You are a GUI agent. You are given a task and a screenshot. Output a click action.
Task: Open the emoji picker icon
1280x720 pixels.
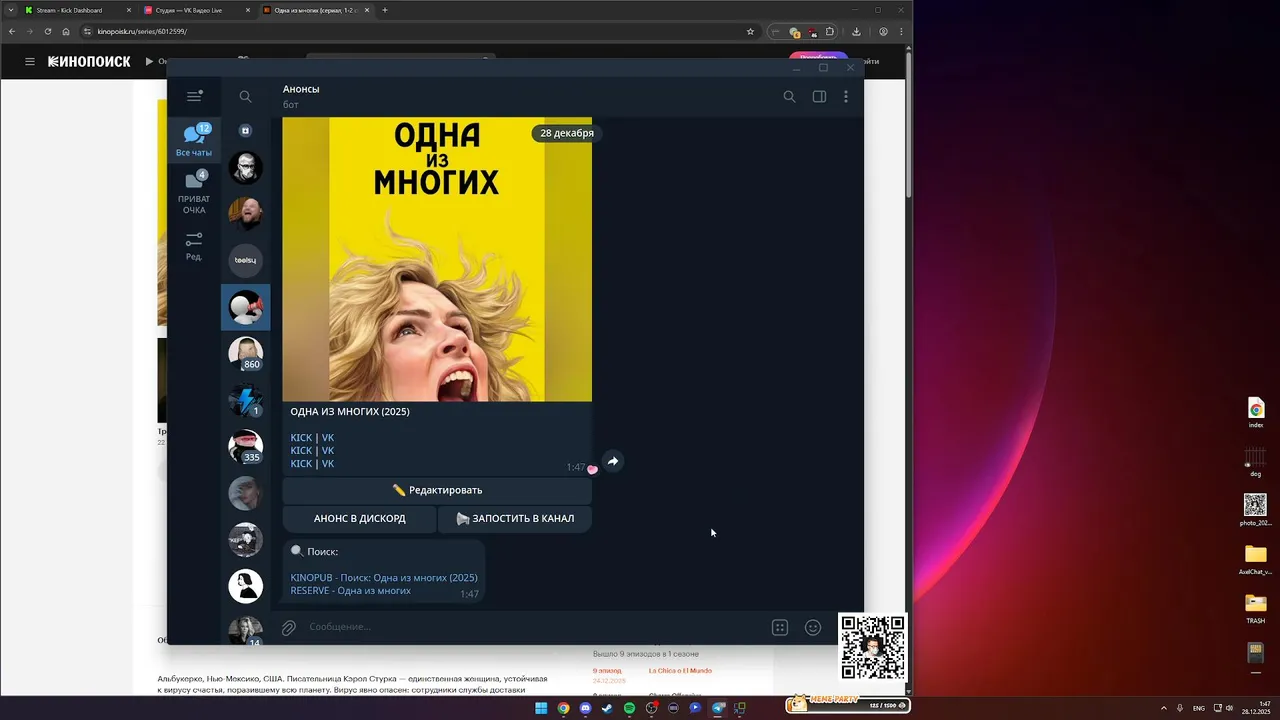(813, 628)
